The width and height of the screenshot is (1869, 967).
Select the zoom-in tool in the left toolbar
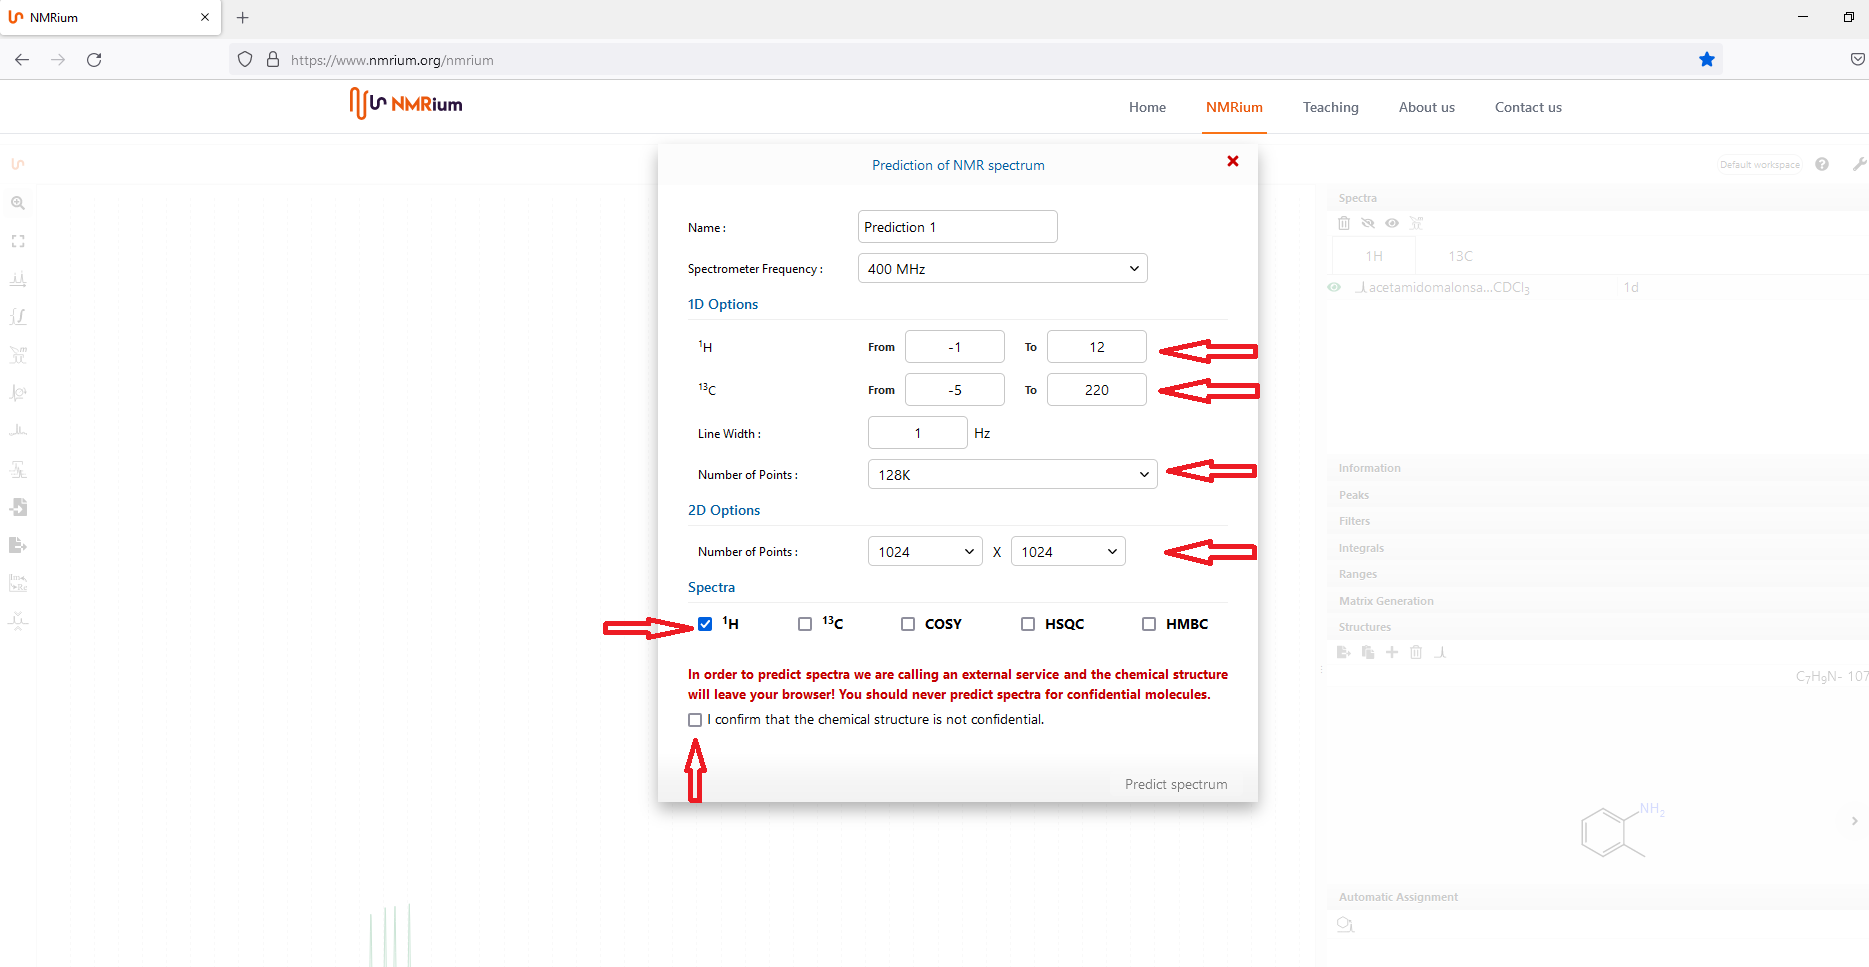[18, 203]
